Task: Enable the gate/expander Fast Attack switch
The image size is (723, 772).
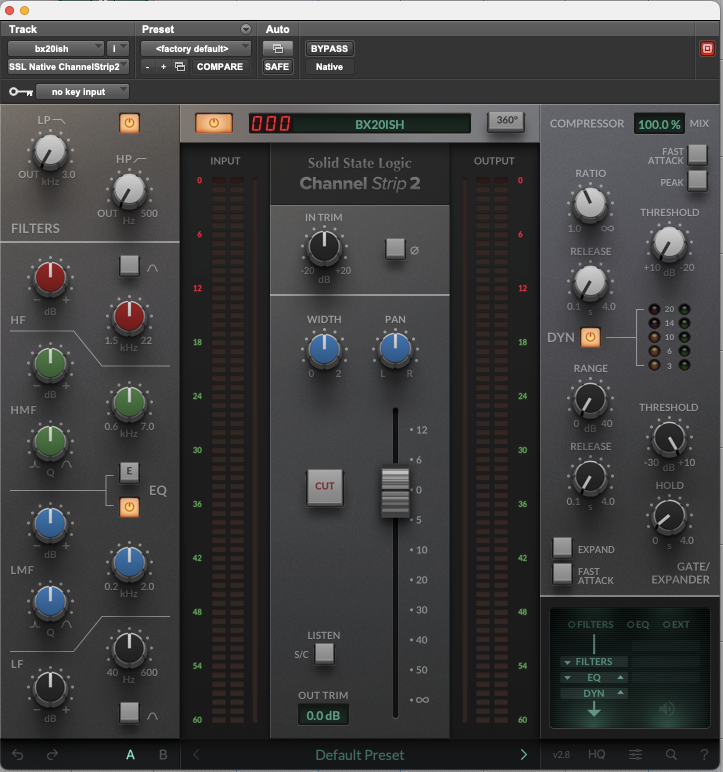Action: pyautogui.click(x=562, y=573)
